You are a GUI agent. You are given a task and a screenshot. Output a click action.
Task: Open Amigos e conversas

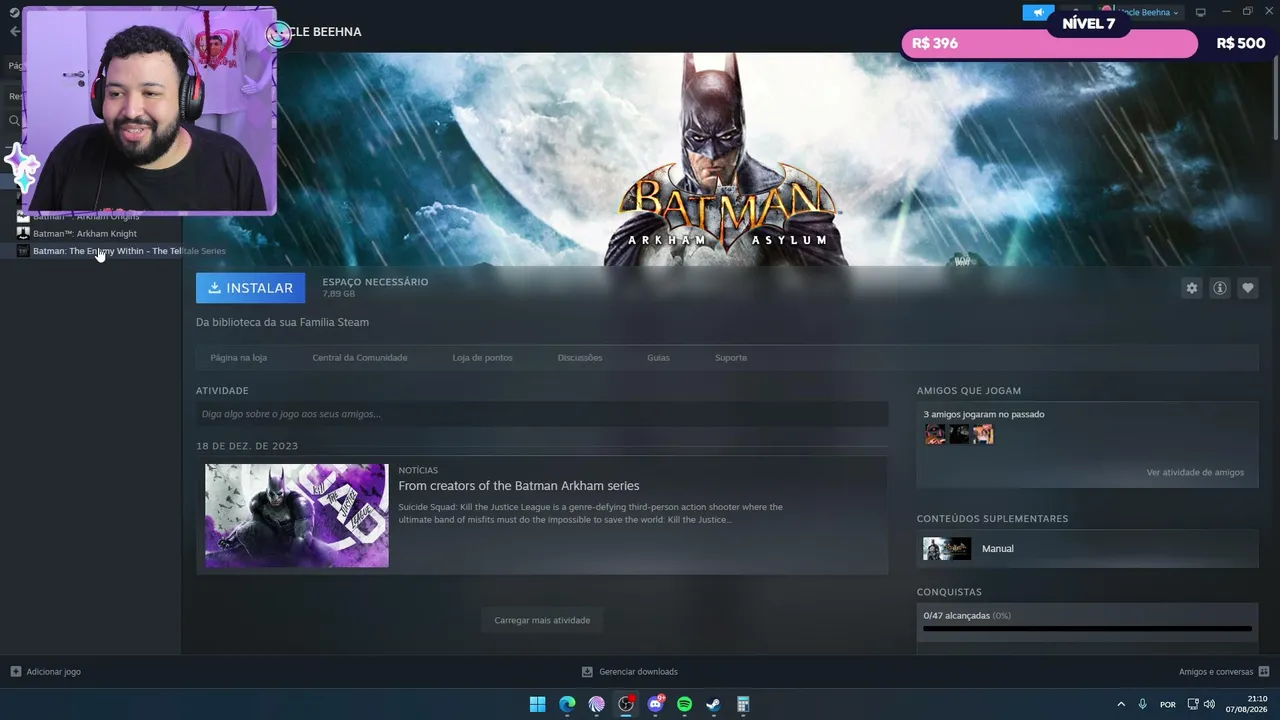coord(1216,672)
